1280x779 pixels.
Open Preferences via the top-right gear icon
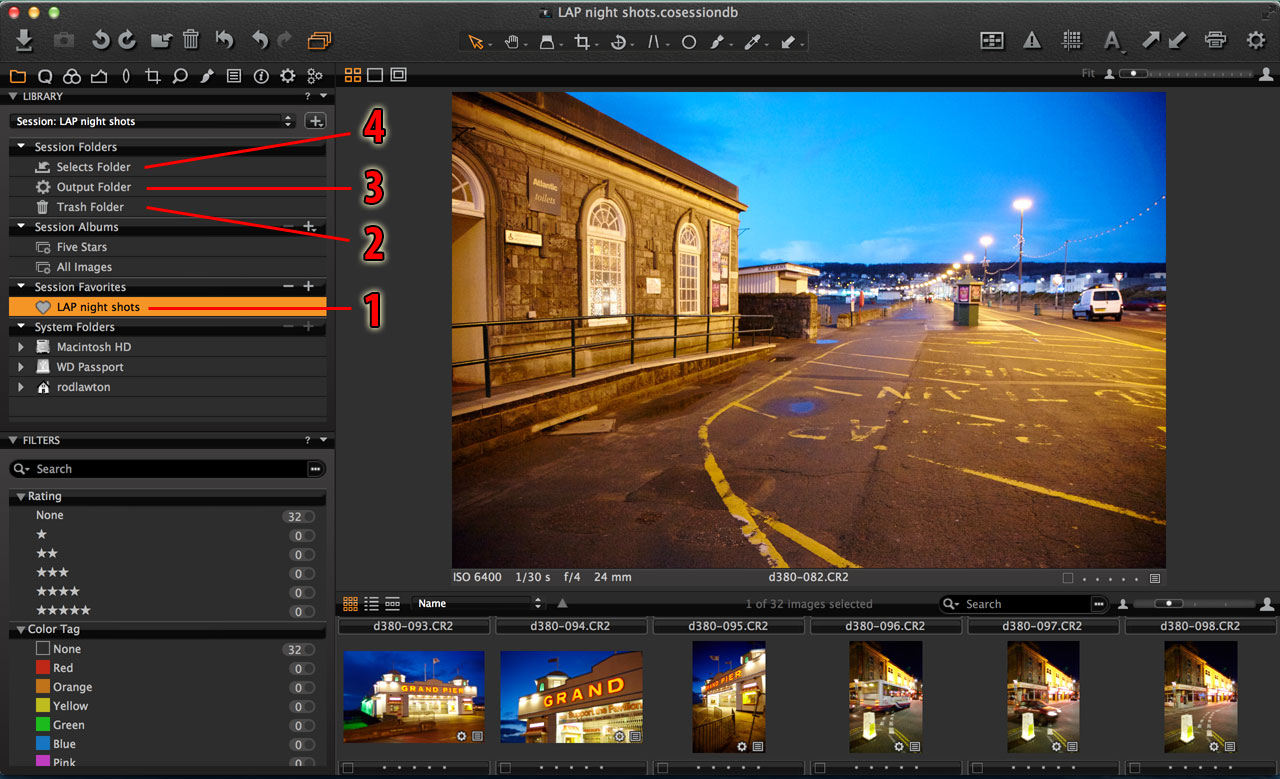tap(1256, 40)
